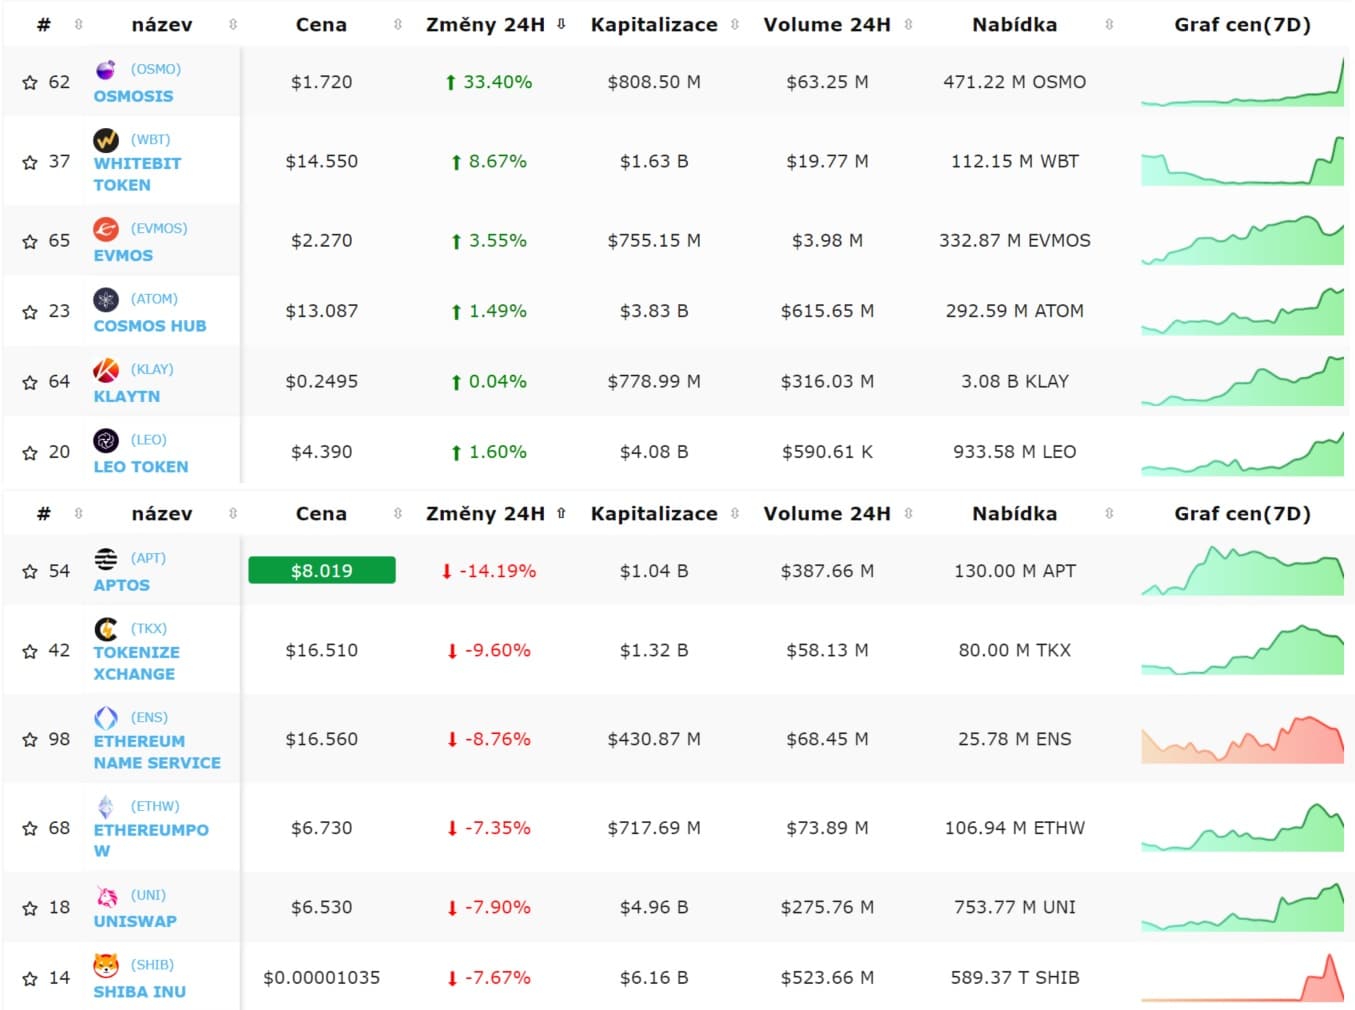View the Osmosis 7-day price chart
Image resolution: width=1355 pixels, height=1010 pixels.
point(1242,82)
